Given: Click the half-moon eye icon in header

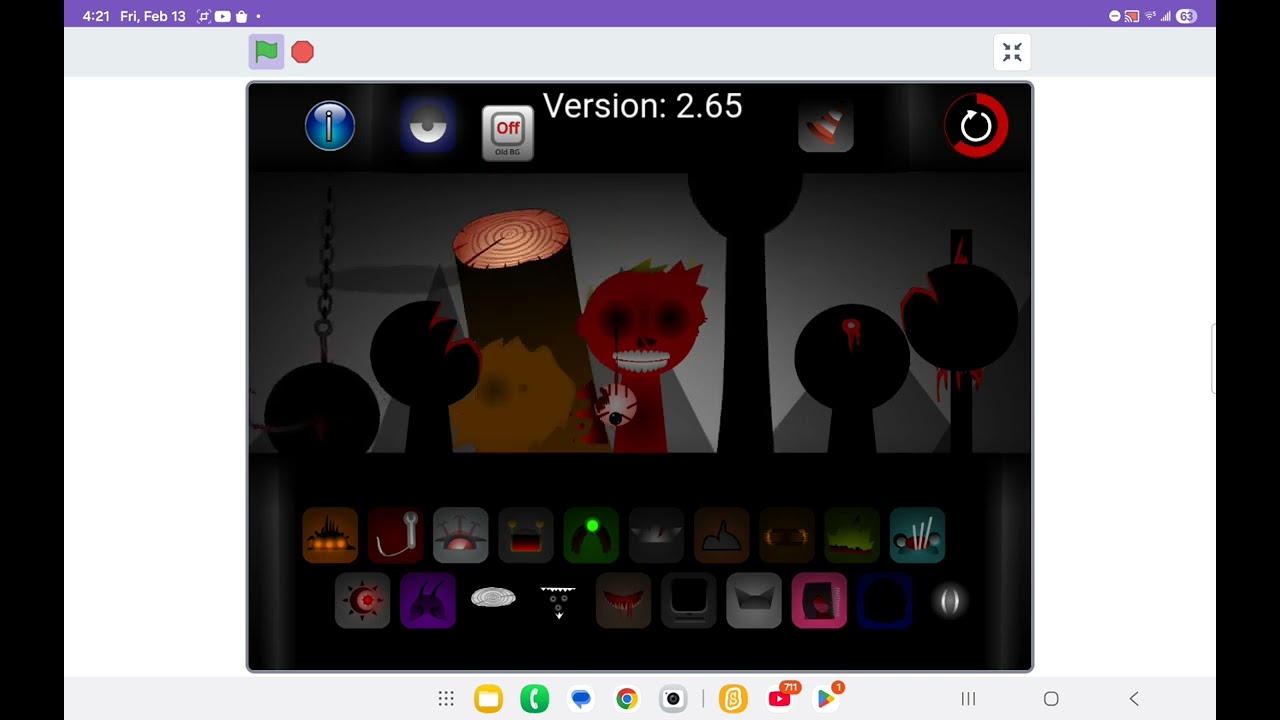Looking at the screenshot, I should click(428, 127).
